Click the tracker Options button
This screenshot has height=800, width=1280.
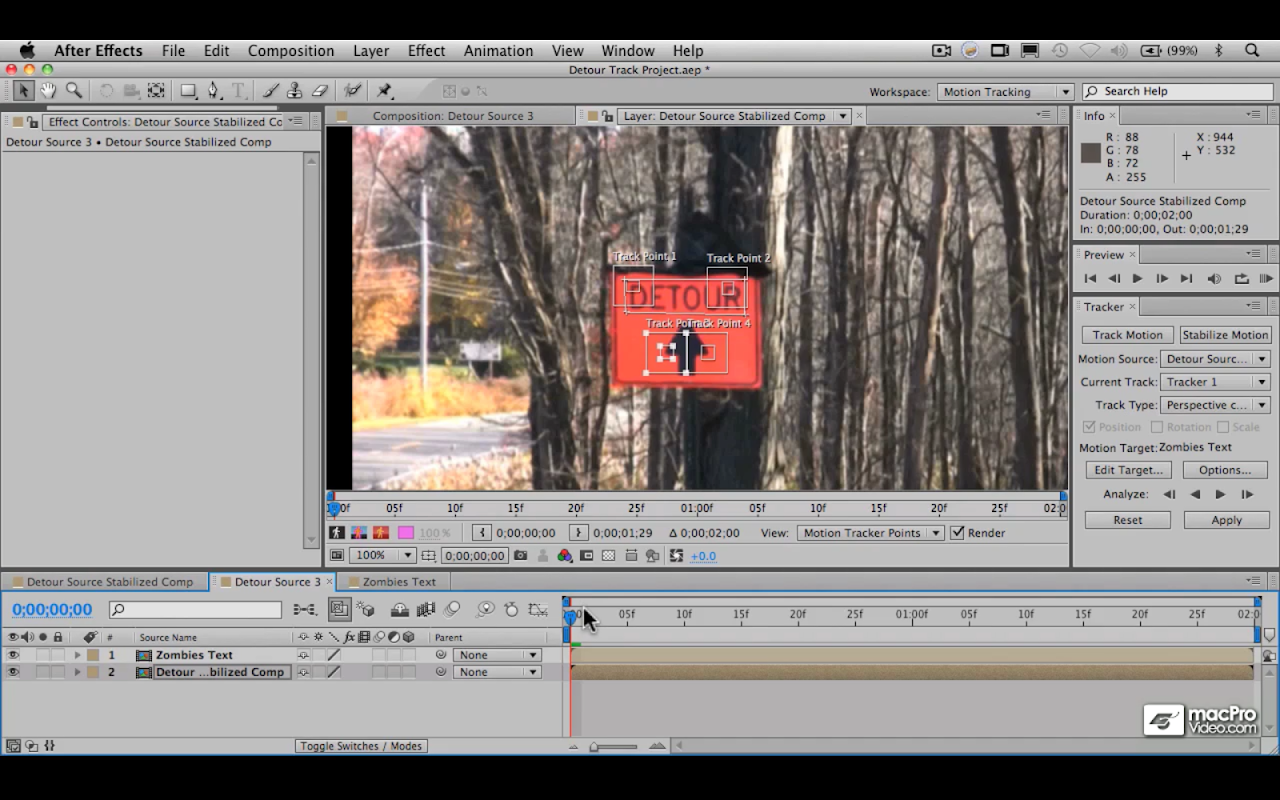pyautogui.click(x=1225, y=470)
